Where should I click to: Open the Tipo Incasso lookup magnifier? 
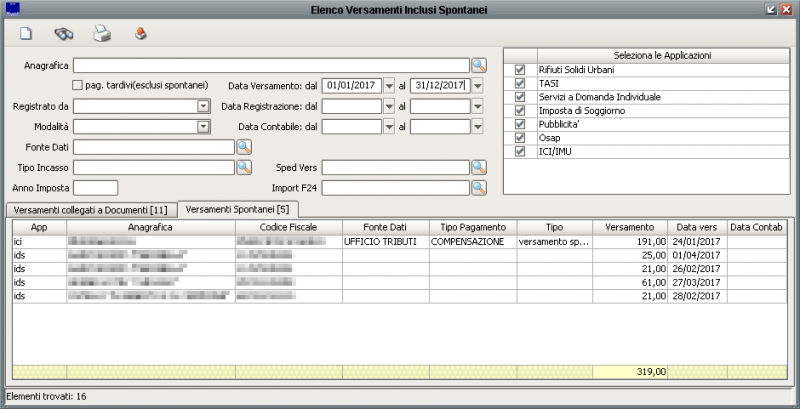tap(243, 167)
